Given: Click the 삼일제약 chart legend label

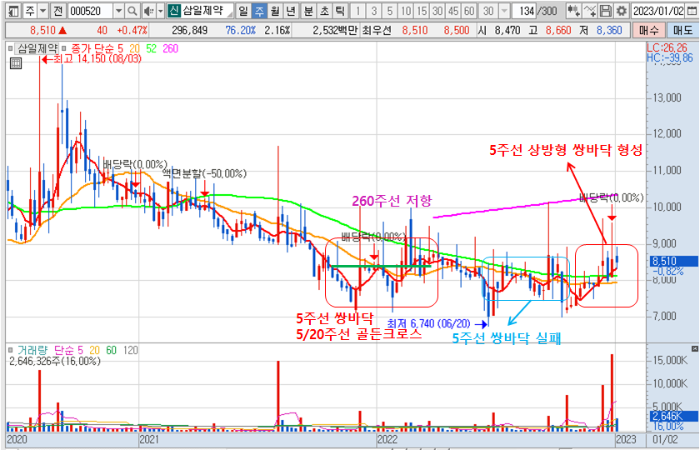Looking at the screenshot, I should (37, 48).
